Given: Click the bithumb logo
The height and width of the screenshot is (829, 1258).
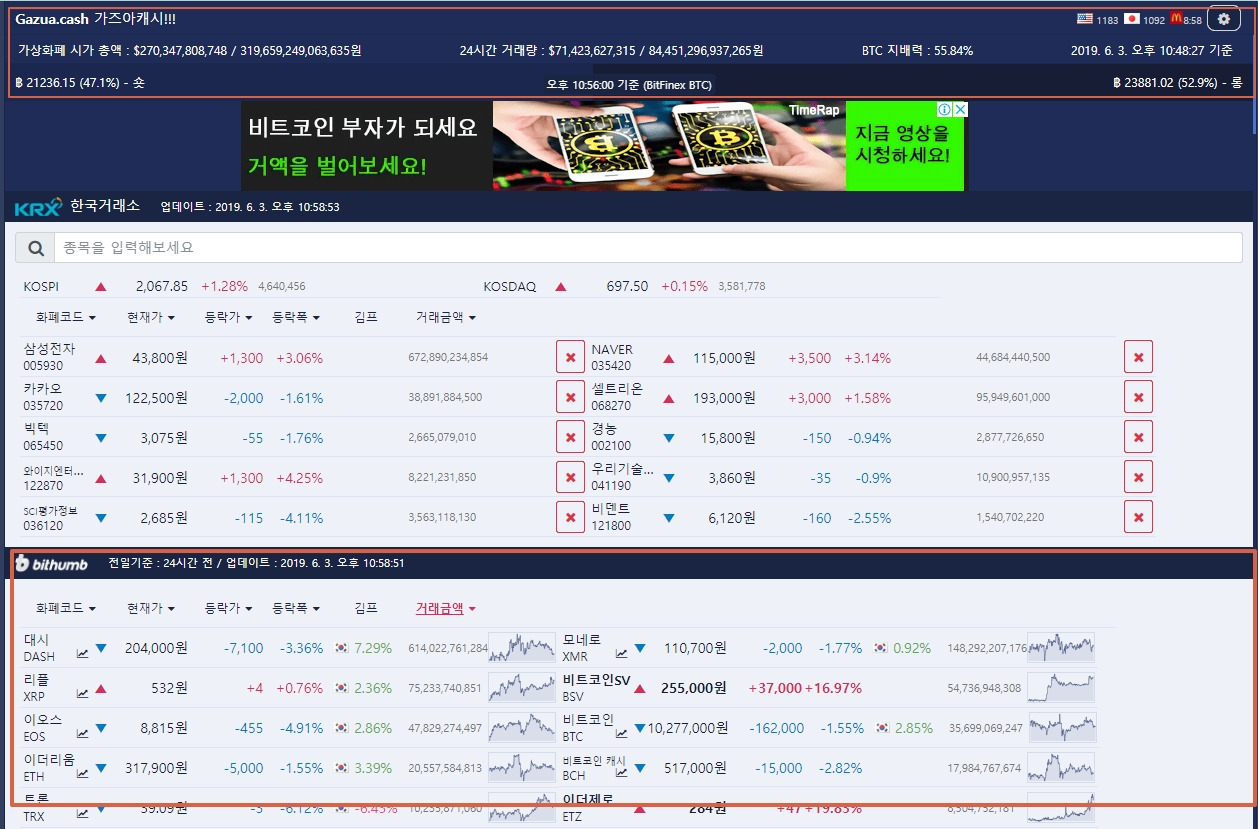Looking at the screenshot, I should pos(51,564).
